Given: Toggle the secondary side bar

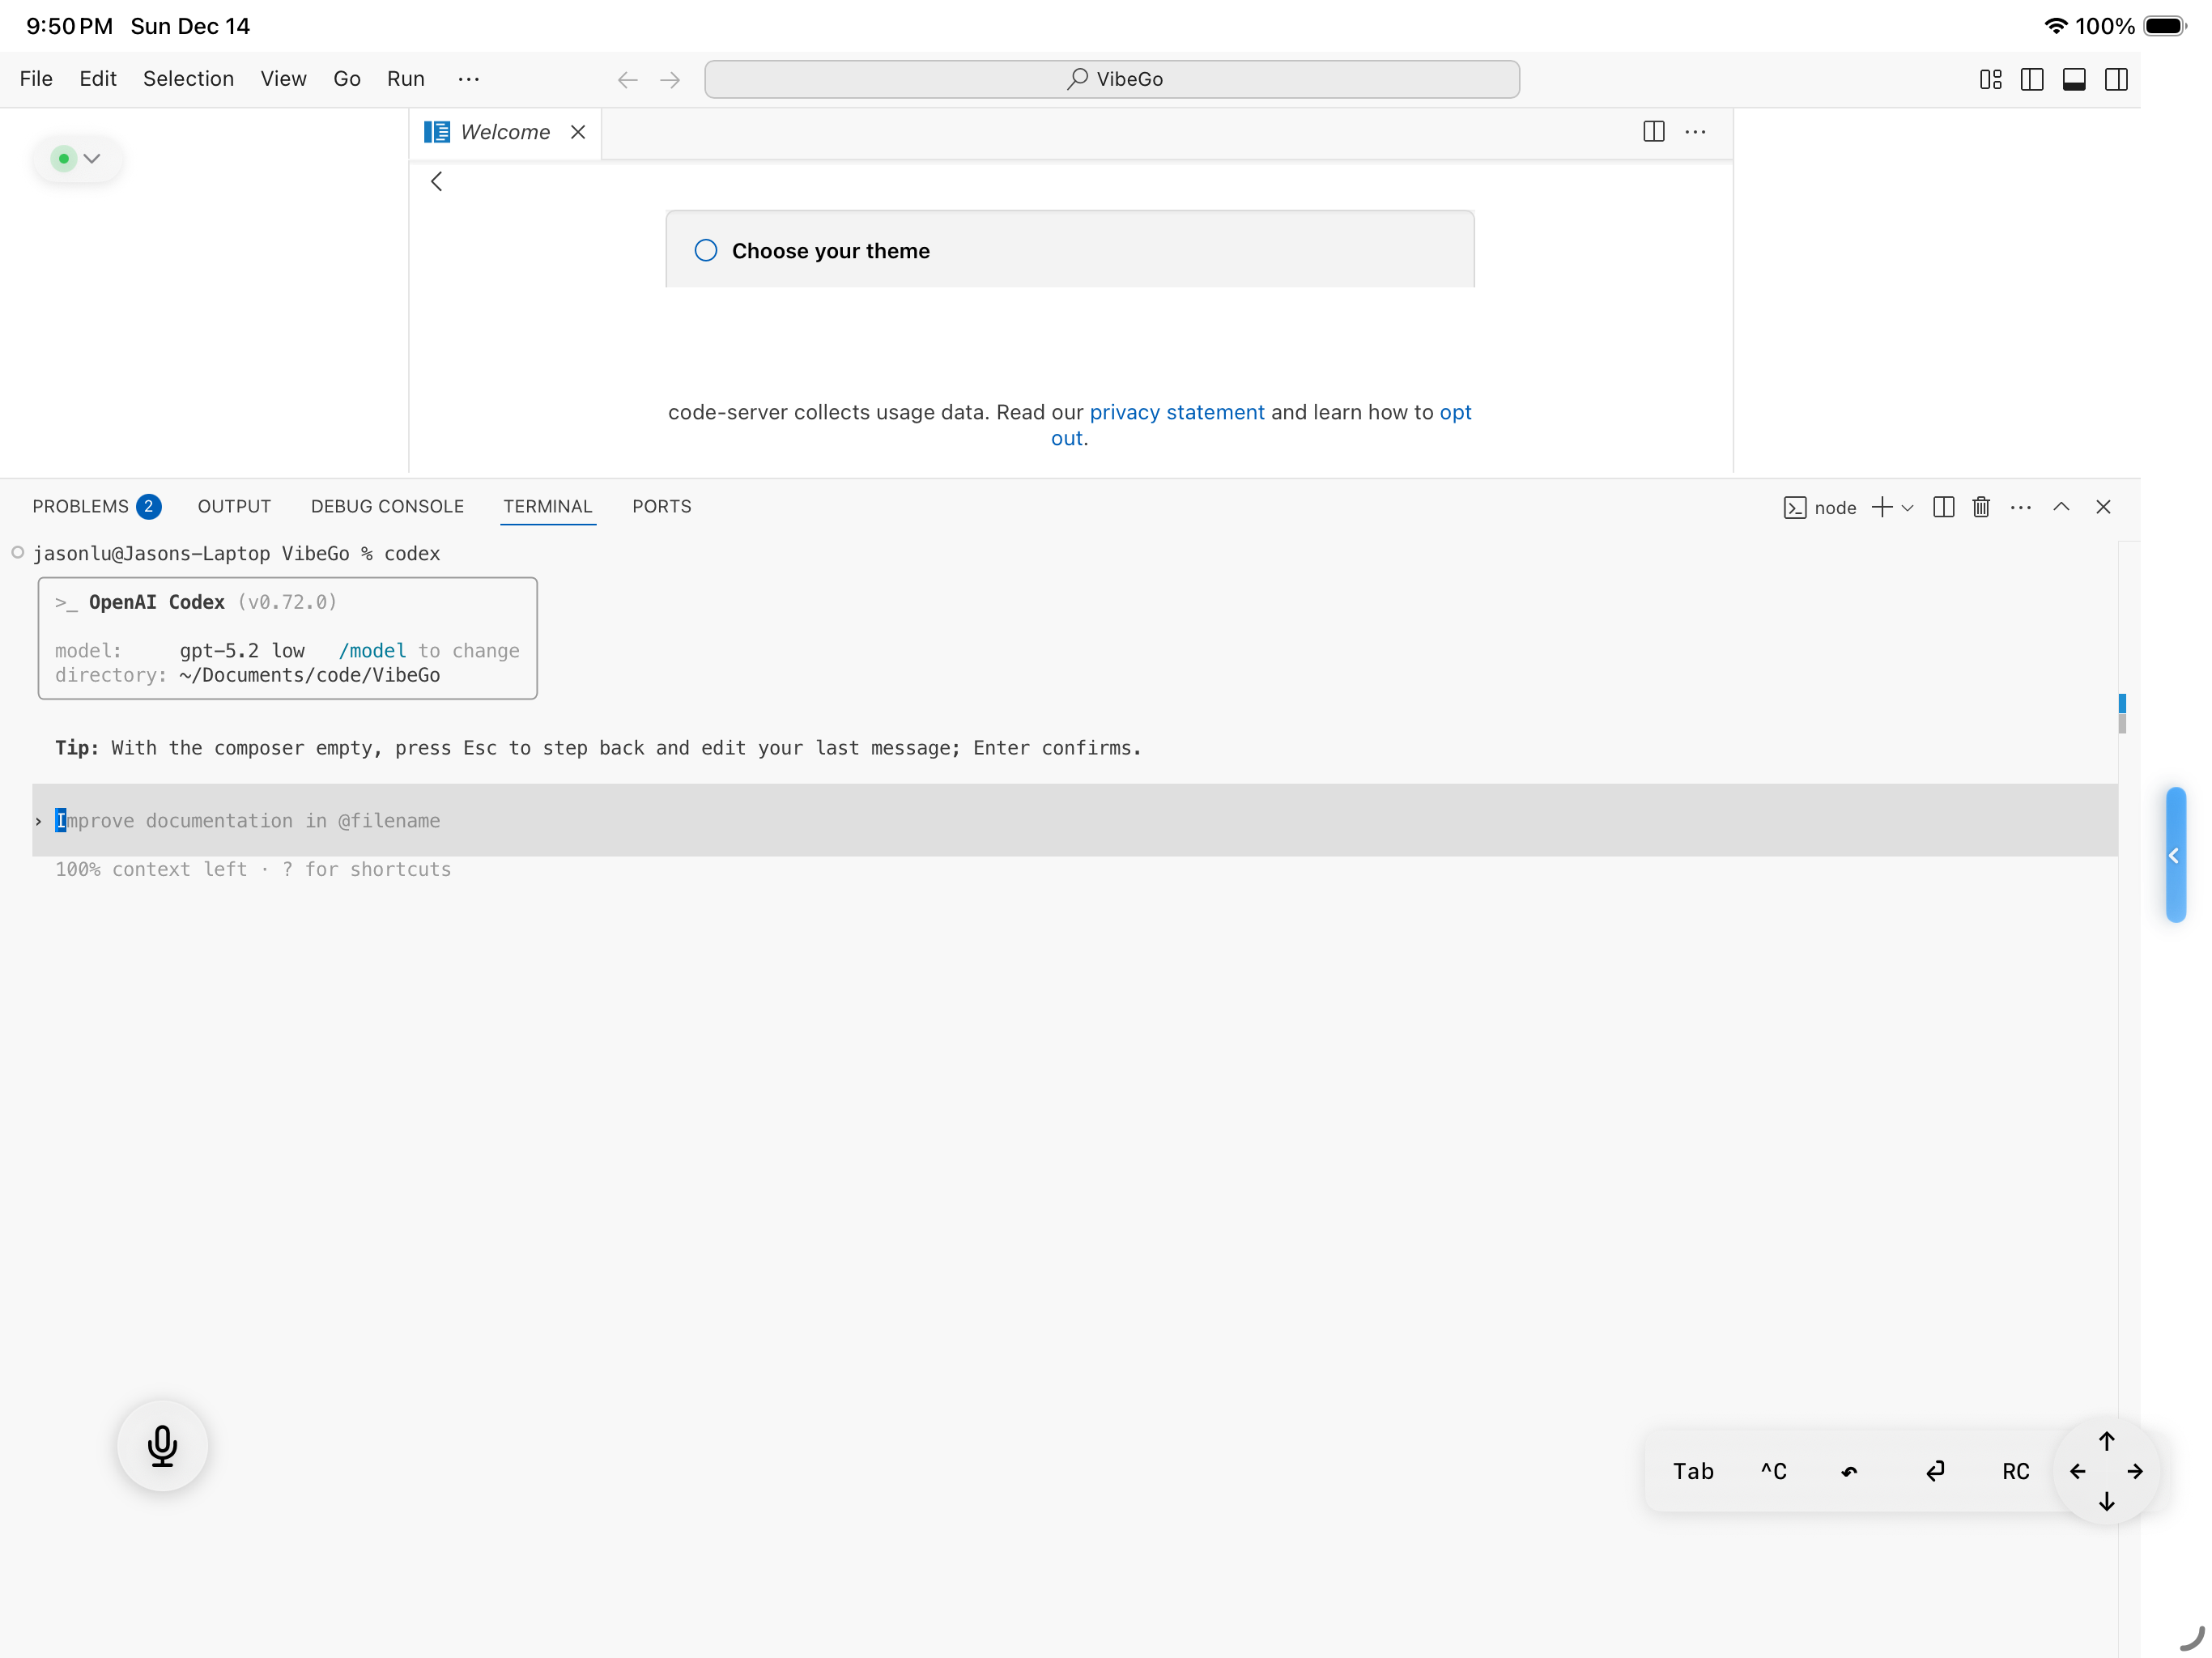Looking at the screenshot, I should pos(2115,79).
